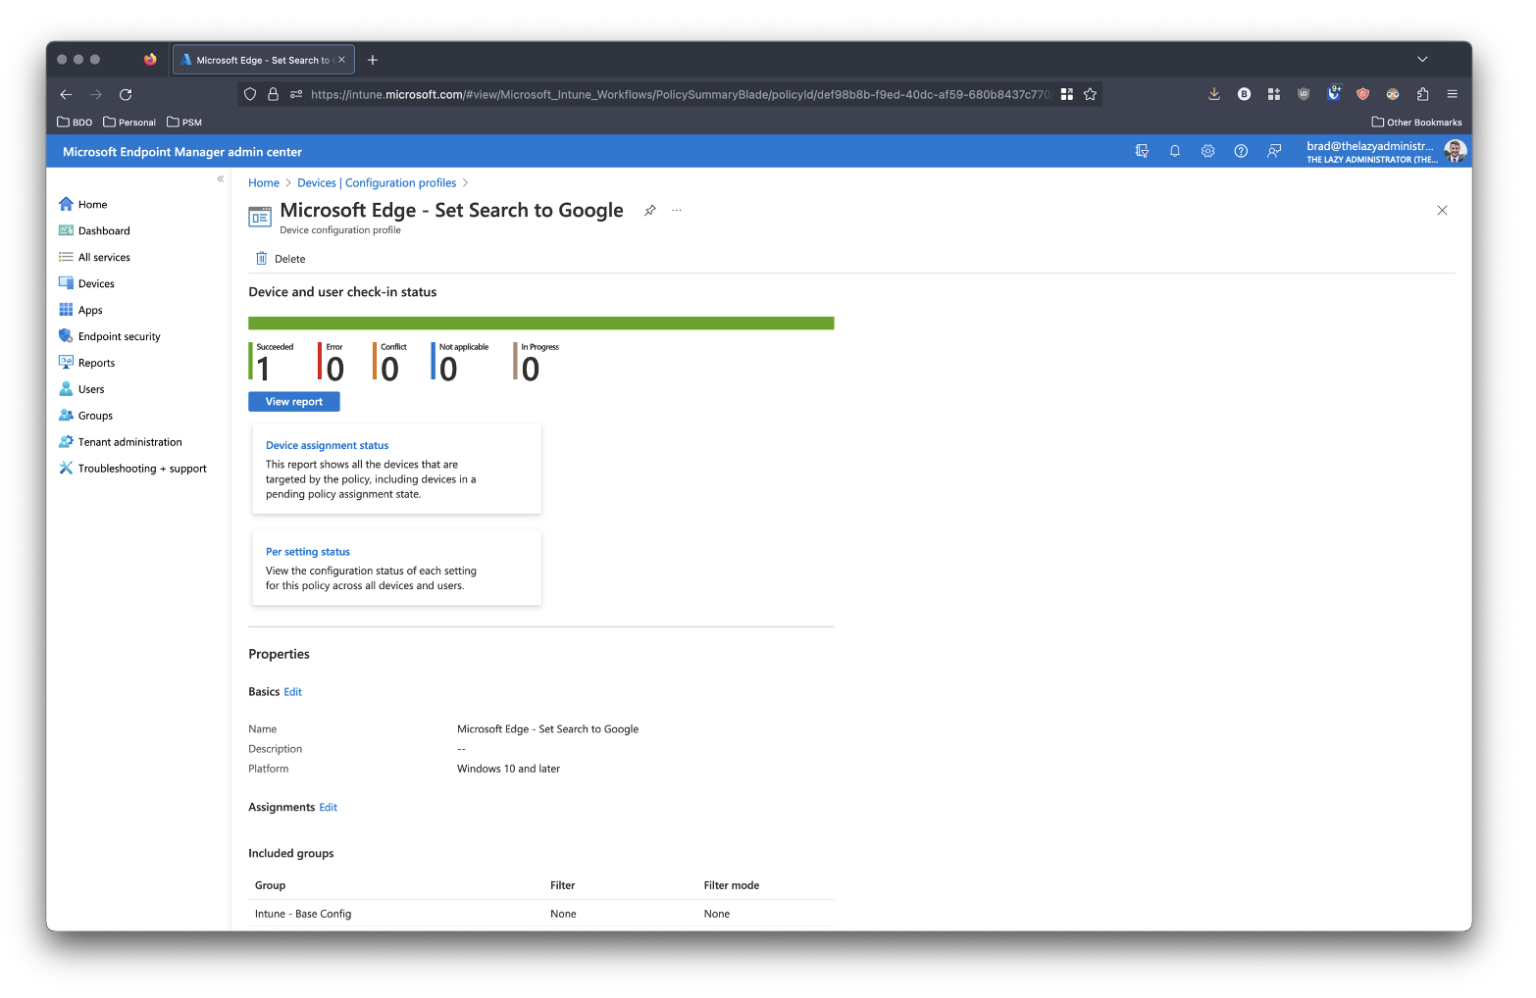Click the Error count
1536x998 pixels.
[335, 369]
